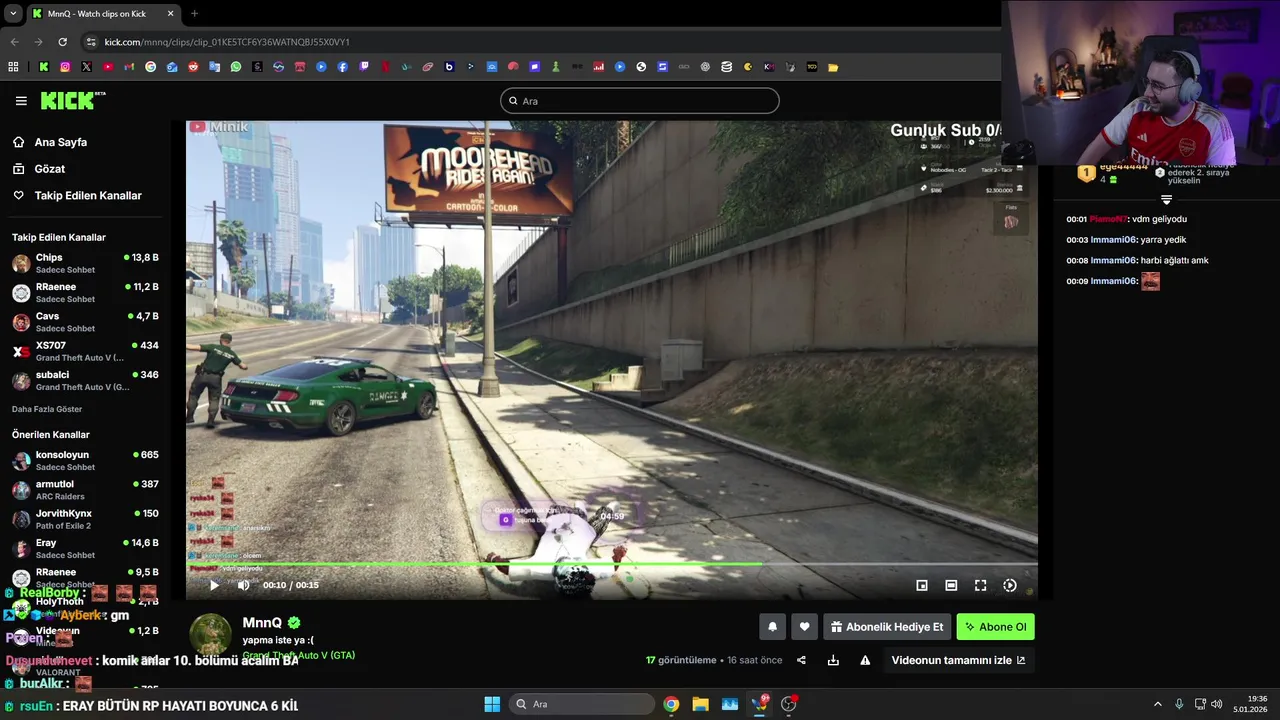
Task: Click the Abonelik Hediye Et button
Action: pyautogui.click(x=887, y=627)
